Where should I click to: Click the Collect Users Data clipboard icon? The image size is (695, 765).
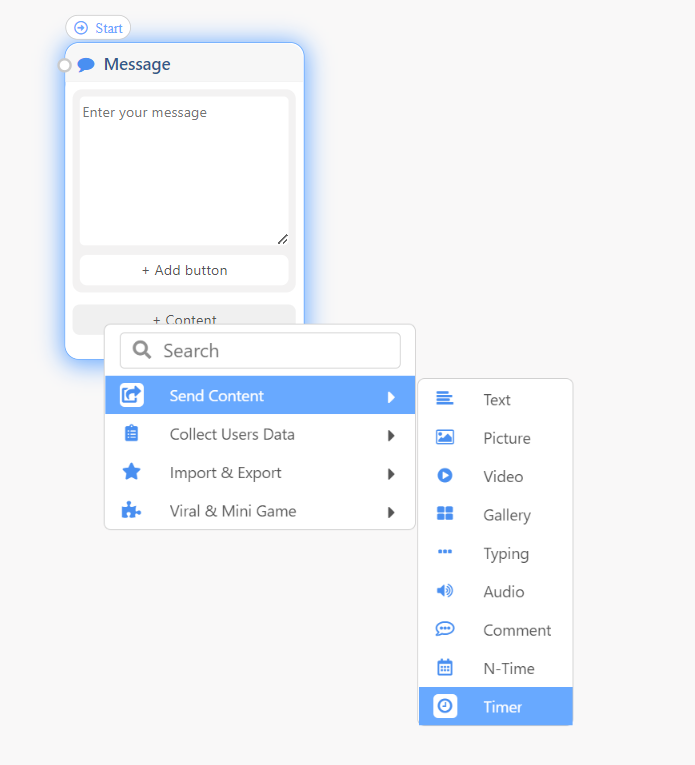point(131,433)
